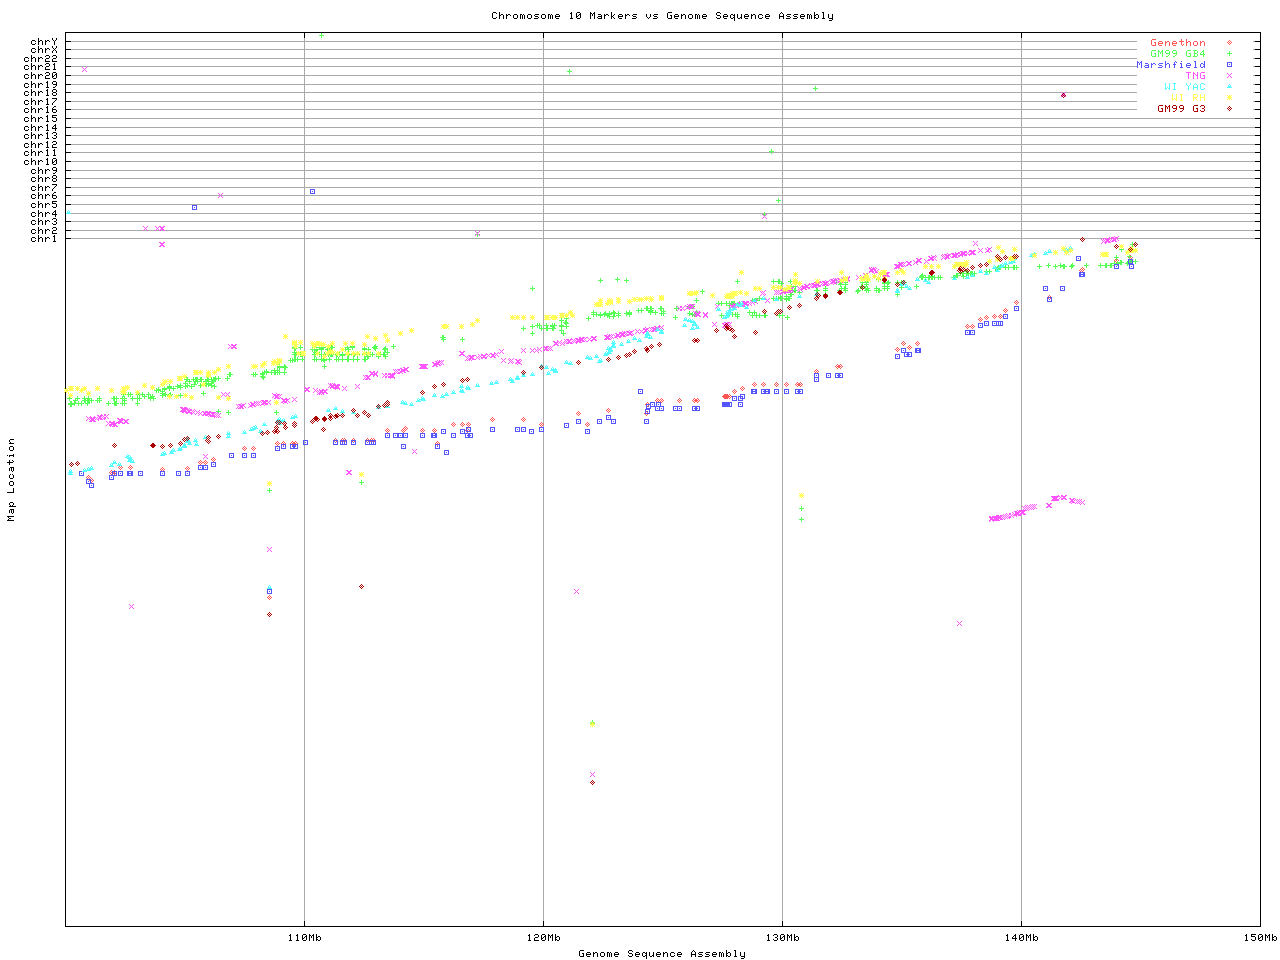Click the GM99 GB4 green plus symbol
The width and height of the screenshot is (1280, 960).
tap(1229, 54)
